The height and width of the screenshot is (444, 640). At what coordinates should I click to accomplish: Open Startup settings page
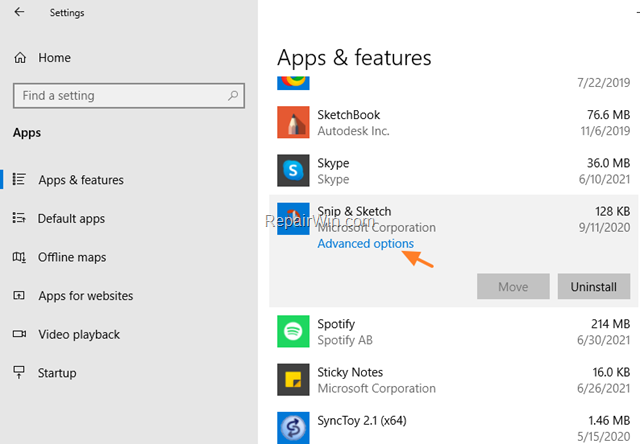point(57,373)
